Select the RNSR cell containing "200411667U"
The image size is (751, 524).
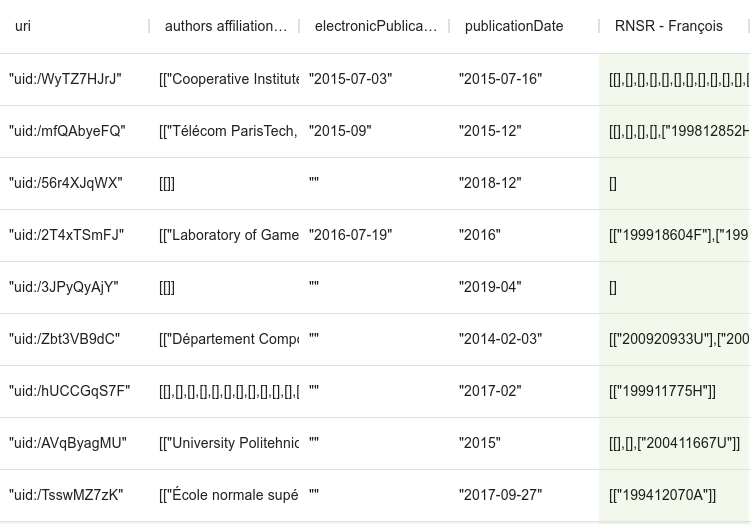tap(674, 443)
